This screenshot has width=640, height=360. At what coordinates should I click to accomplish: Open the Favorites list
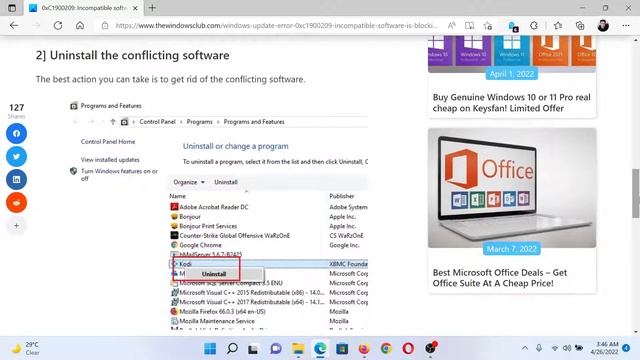558,25
